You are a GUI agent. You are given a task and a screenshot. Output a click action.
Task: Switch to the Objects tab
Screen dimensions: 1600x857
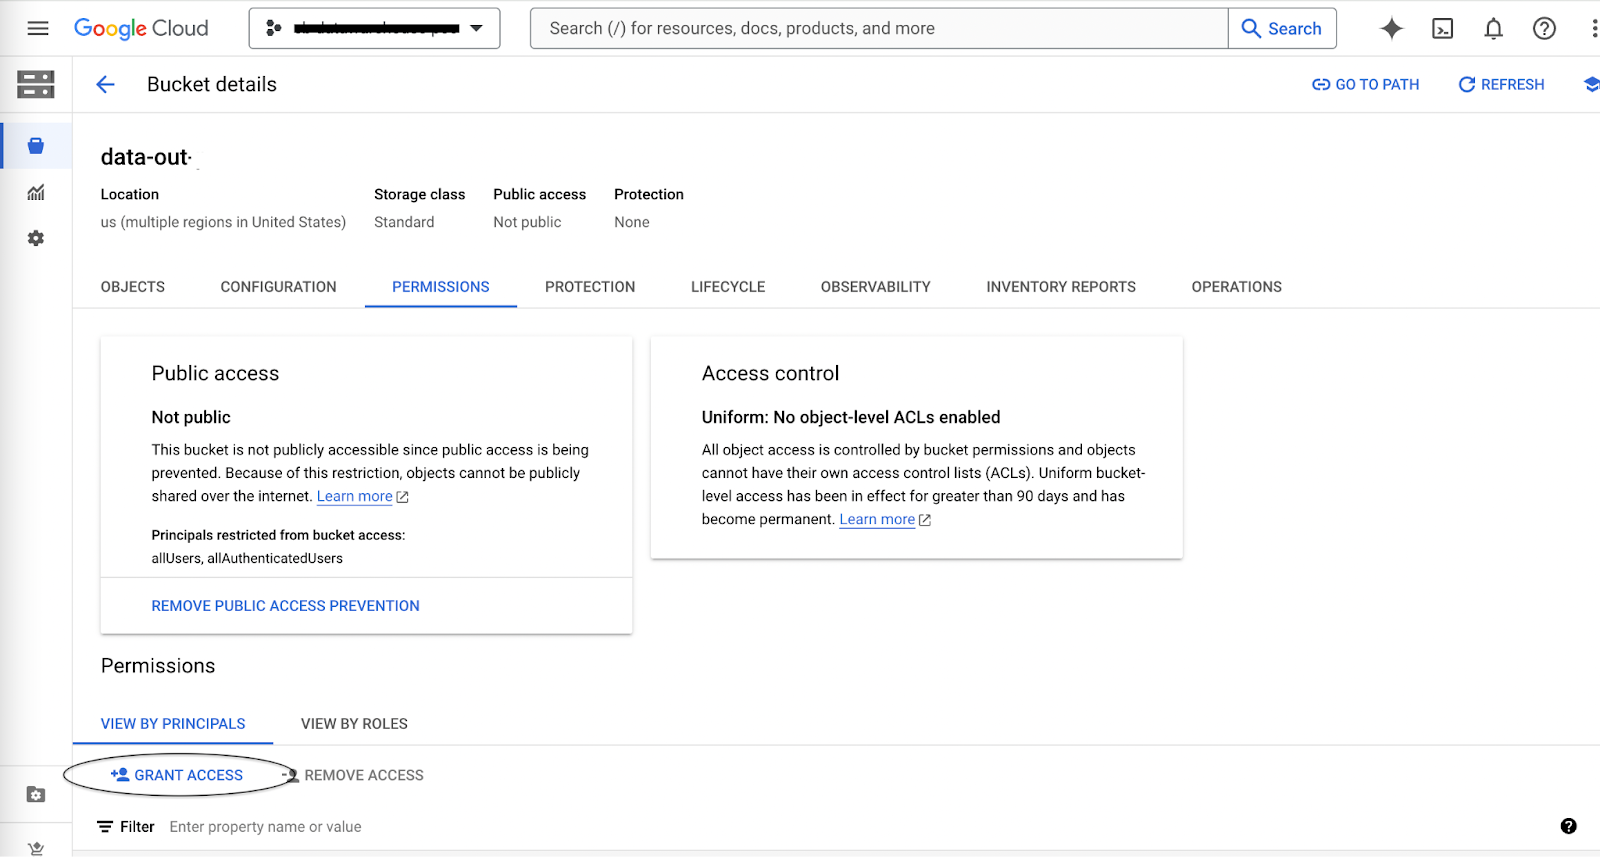pyautogui.click(x=133, y=287)
